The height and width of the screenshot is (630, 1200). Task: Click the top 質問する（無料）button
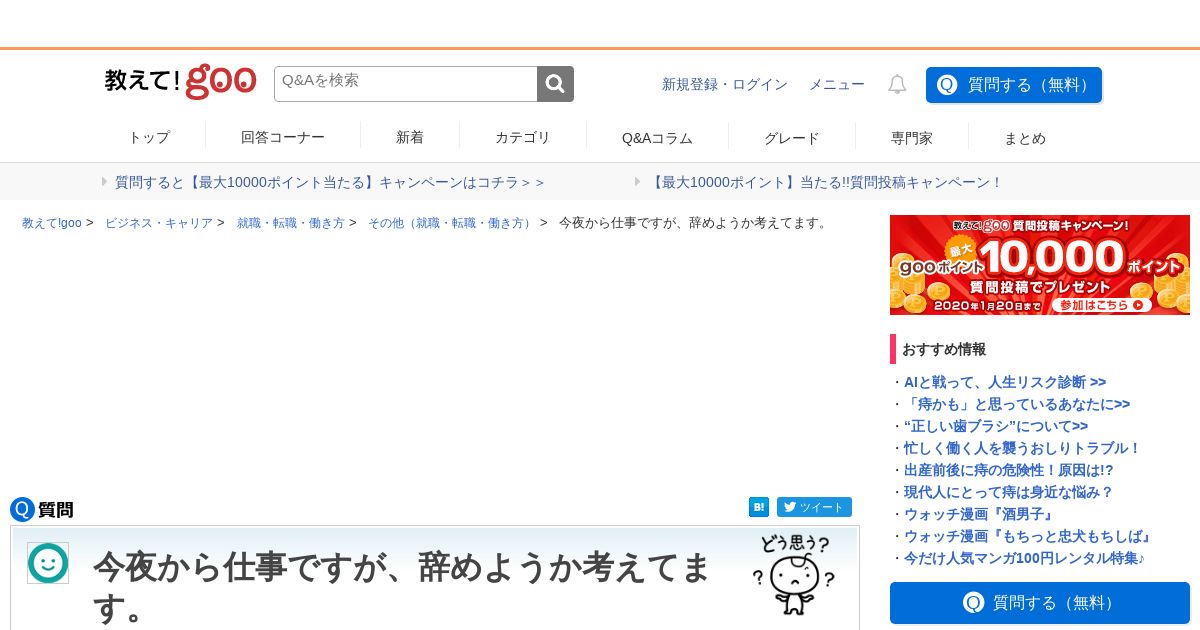(x=1014, y=85)
